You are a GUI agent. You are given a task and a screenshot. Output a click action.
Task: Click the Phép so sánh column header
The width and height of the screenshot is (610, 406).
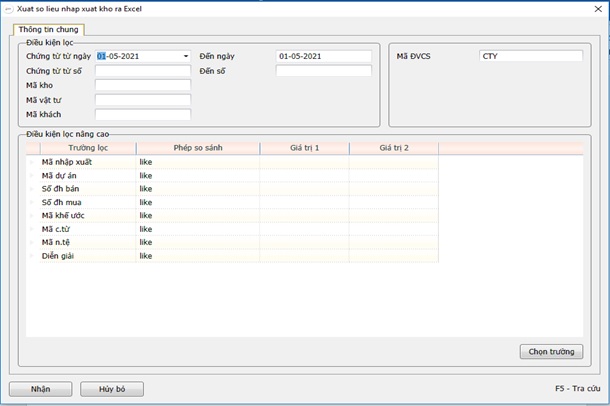click(x=197, y=148)
